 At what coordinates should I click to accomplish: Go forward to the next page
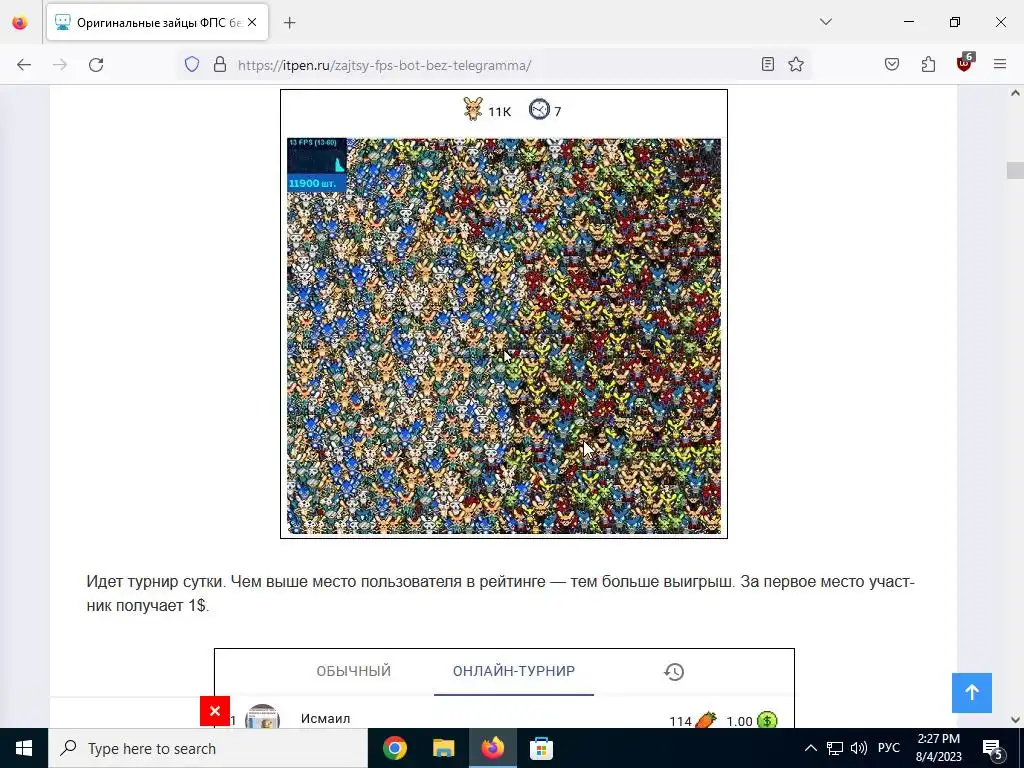60,65
